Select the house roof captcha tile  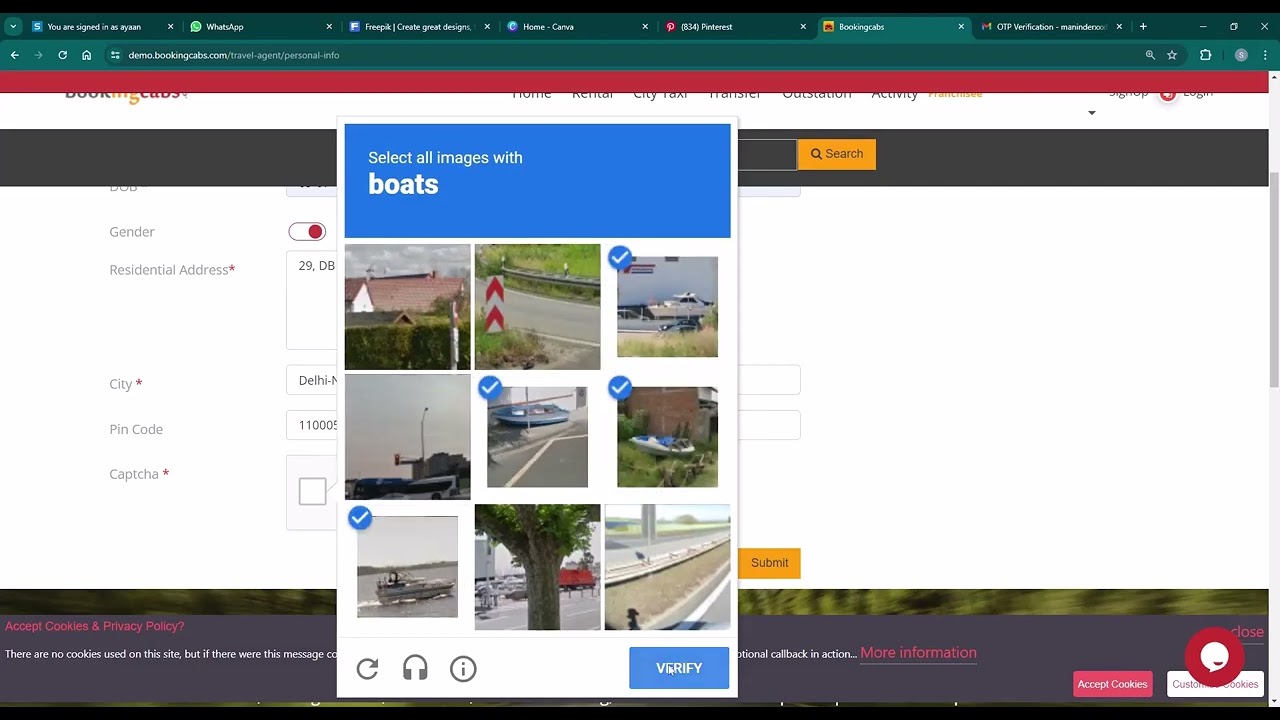click(x=407, y=307)
